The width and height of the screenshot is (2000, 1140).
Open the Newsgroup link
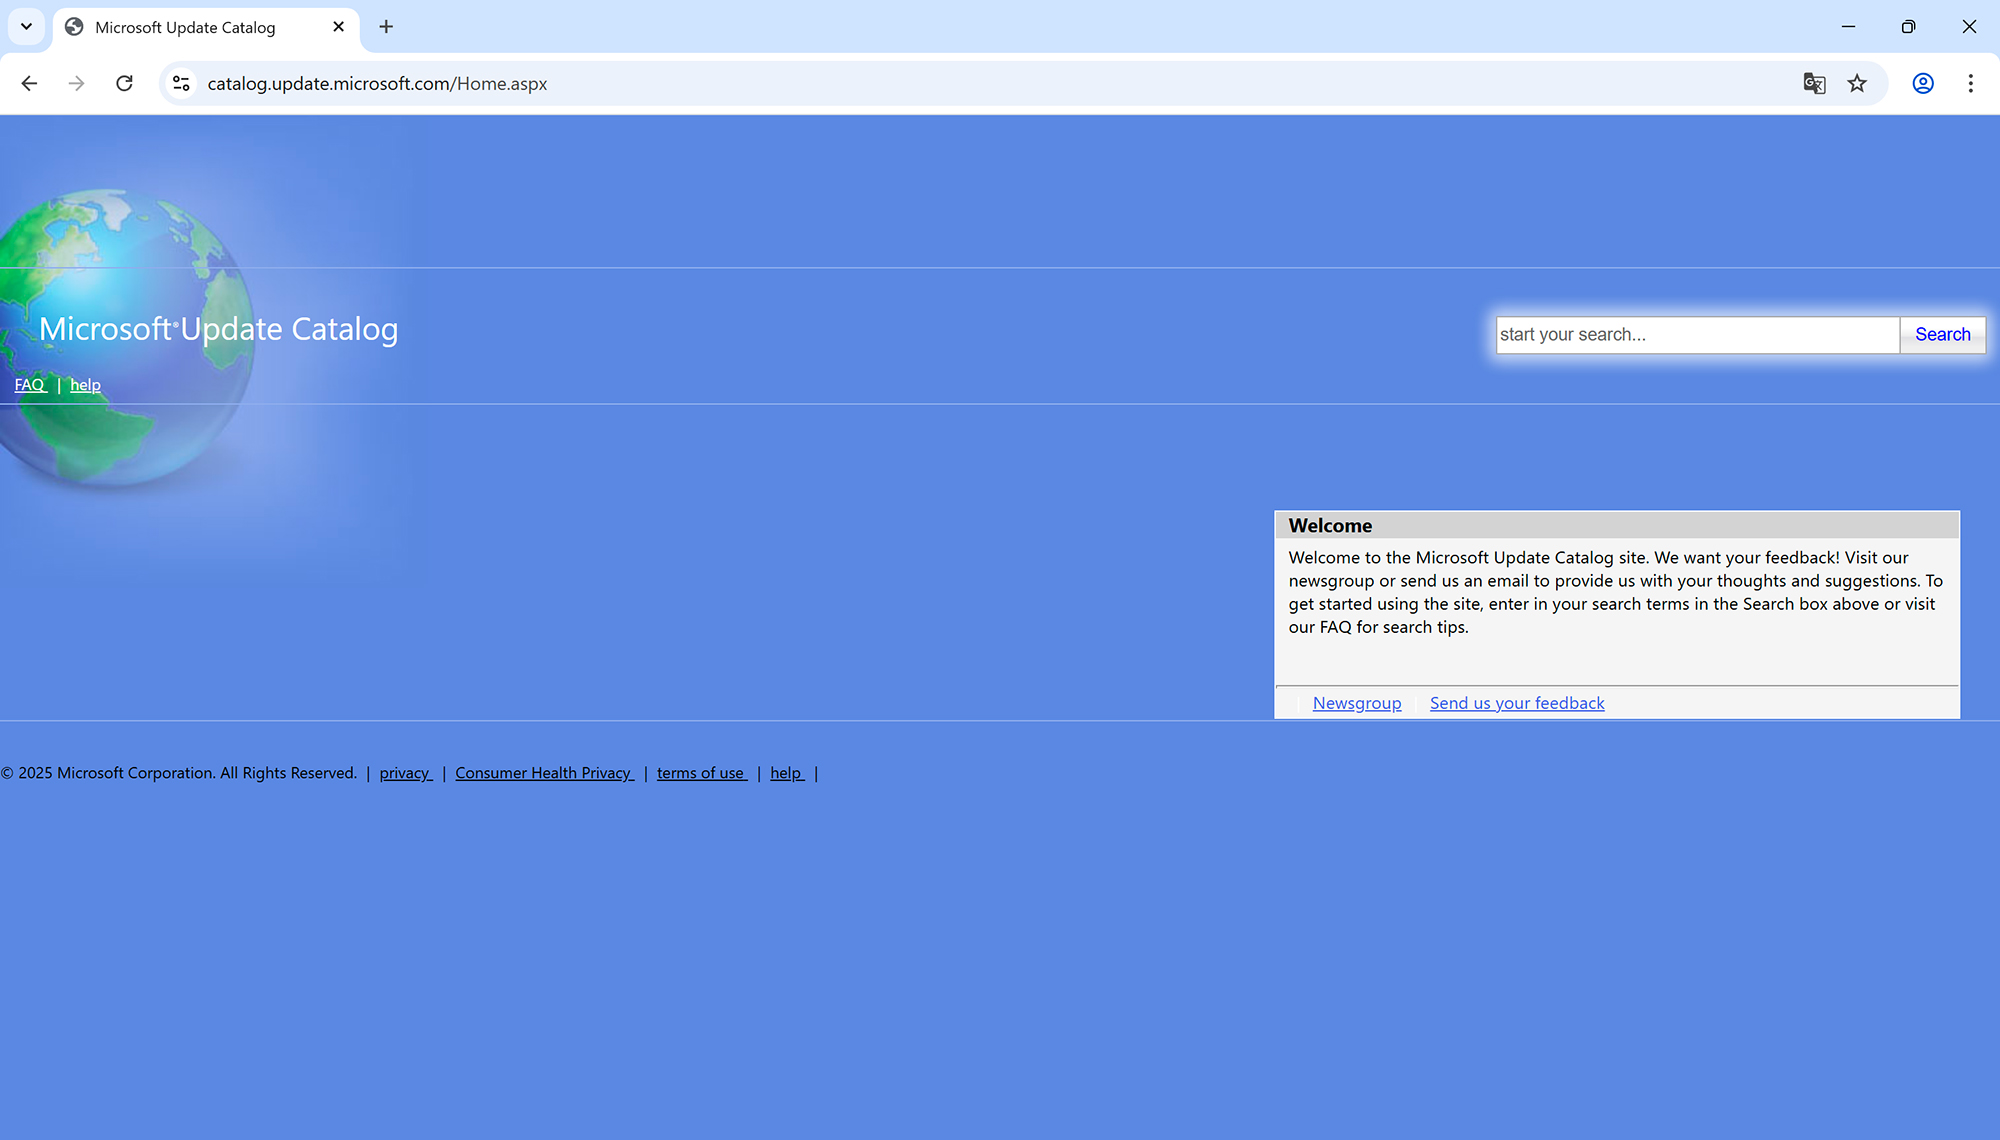tap(1357, 703)
